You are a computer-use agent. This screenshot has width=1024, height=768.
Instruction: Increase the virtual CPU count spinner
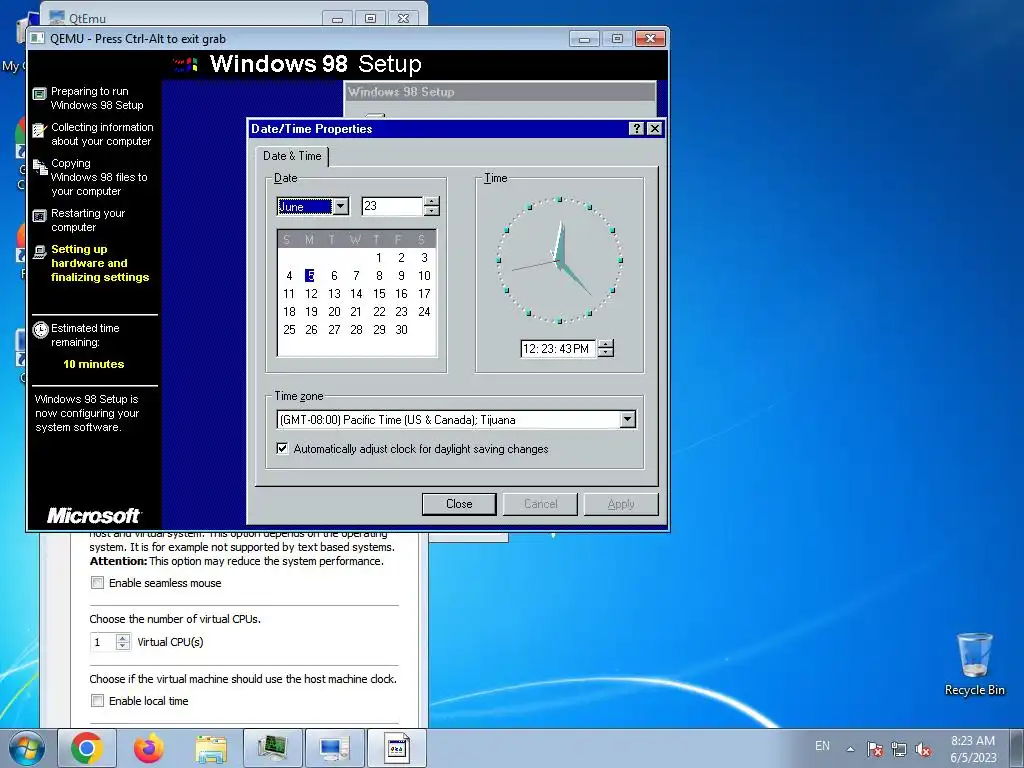(x=123, y=638)
